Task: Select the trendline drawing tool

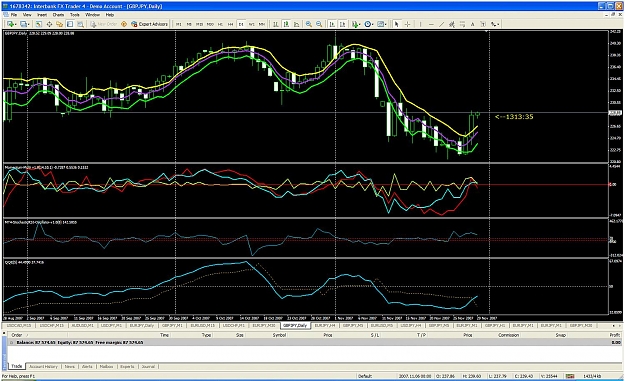Action: pyautogui.click(x=441, y=24)
